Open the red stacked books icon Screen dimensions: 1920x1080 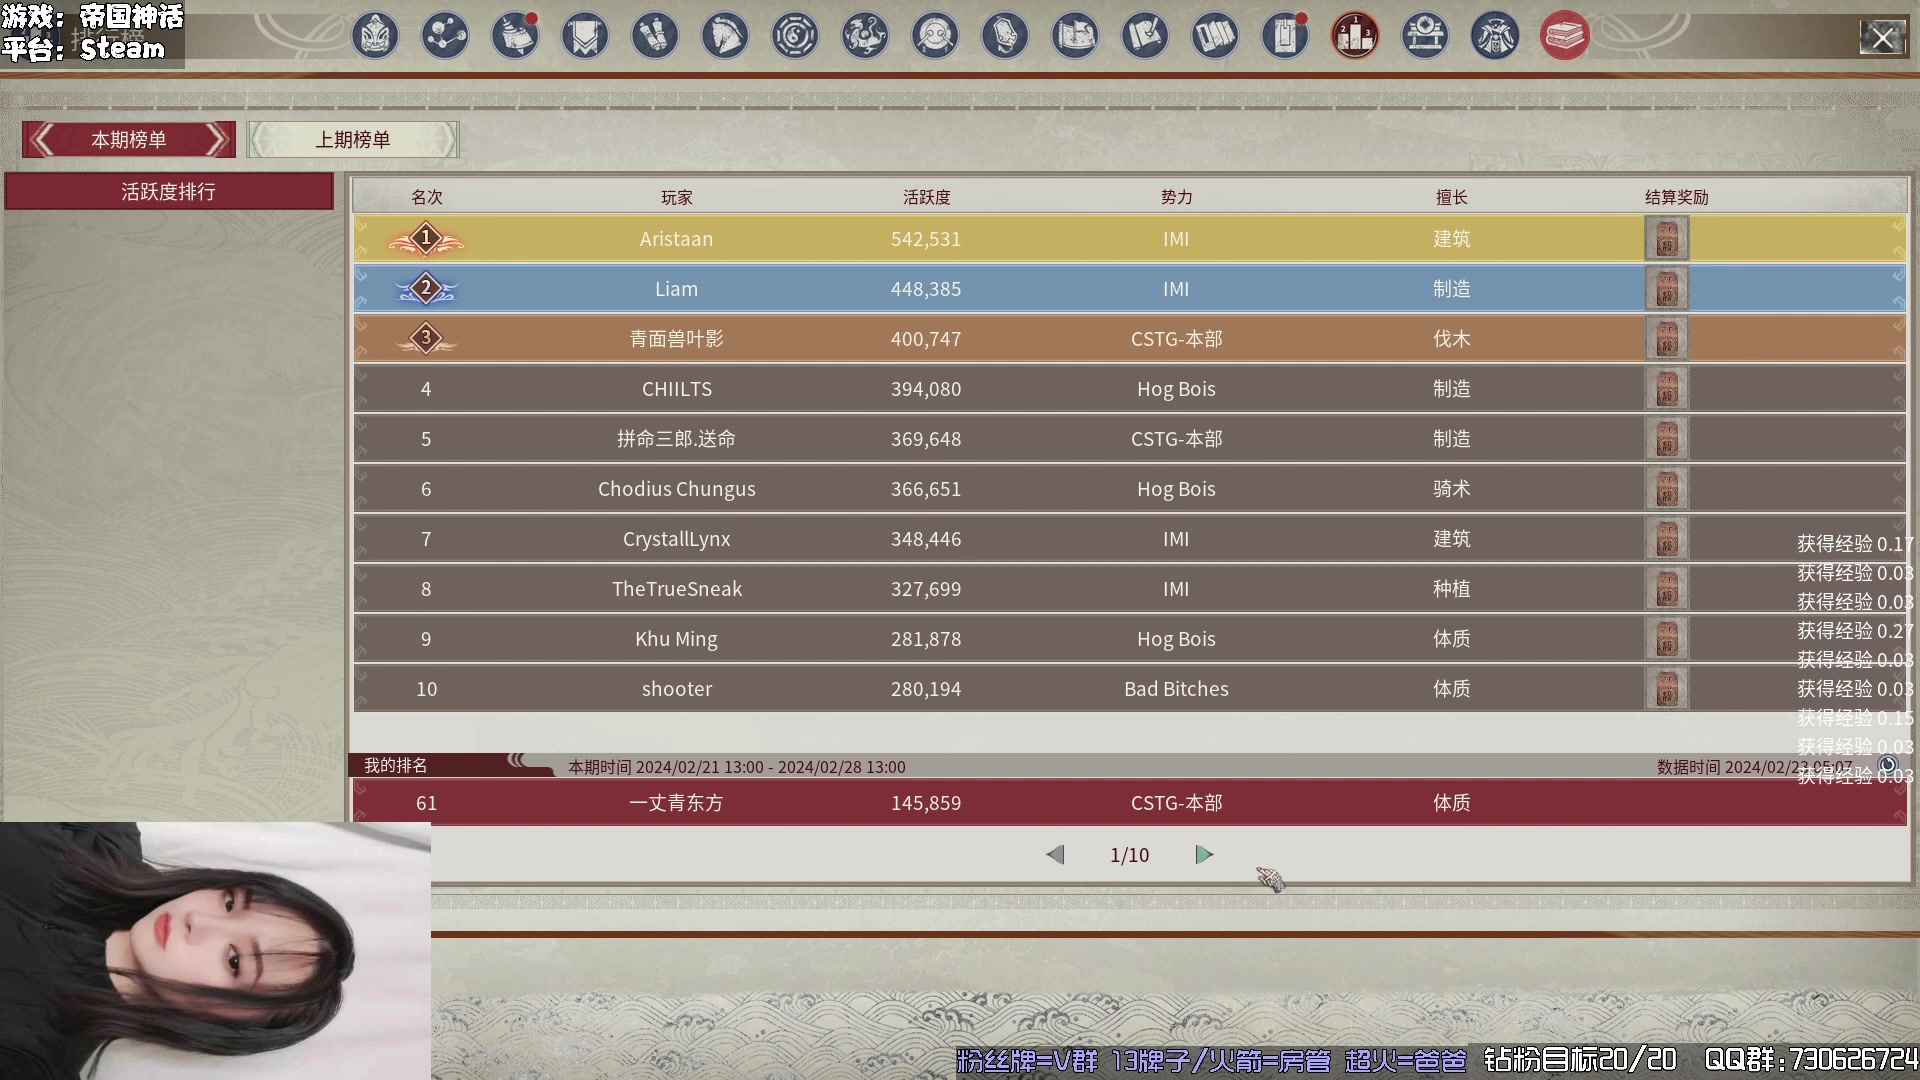coord(1565,36)
